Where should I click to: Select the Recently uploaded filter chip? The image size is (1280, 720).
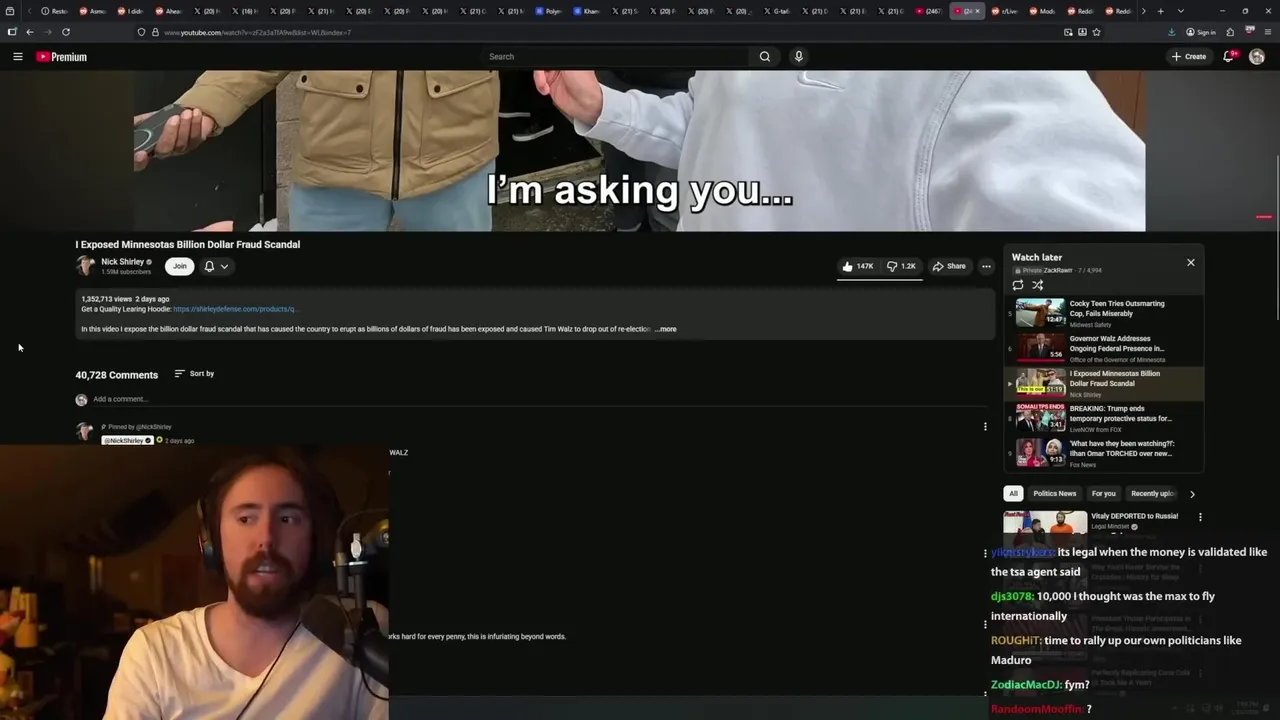[x=1152, y=493]
